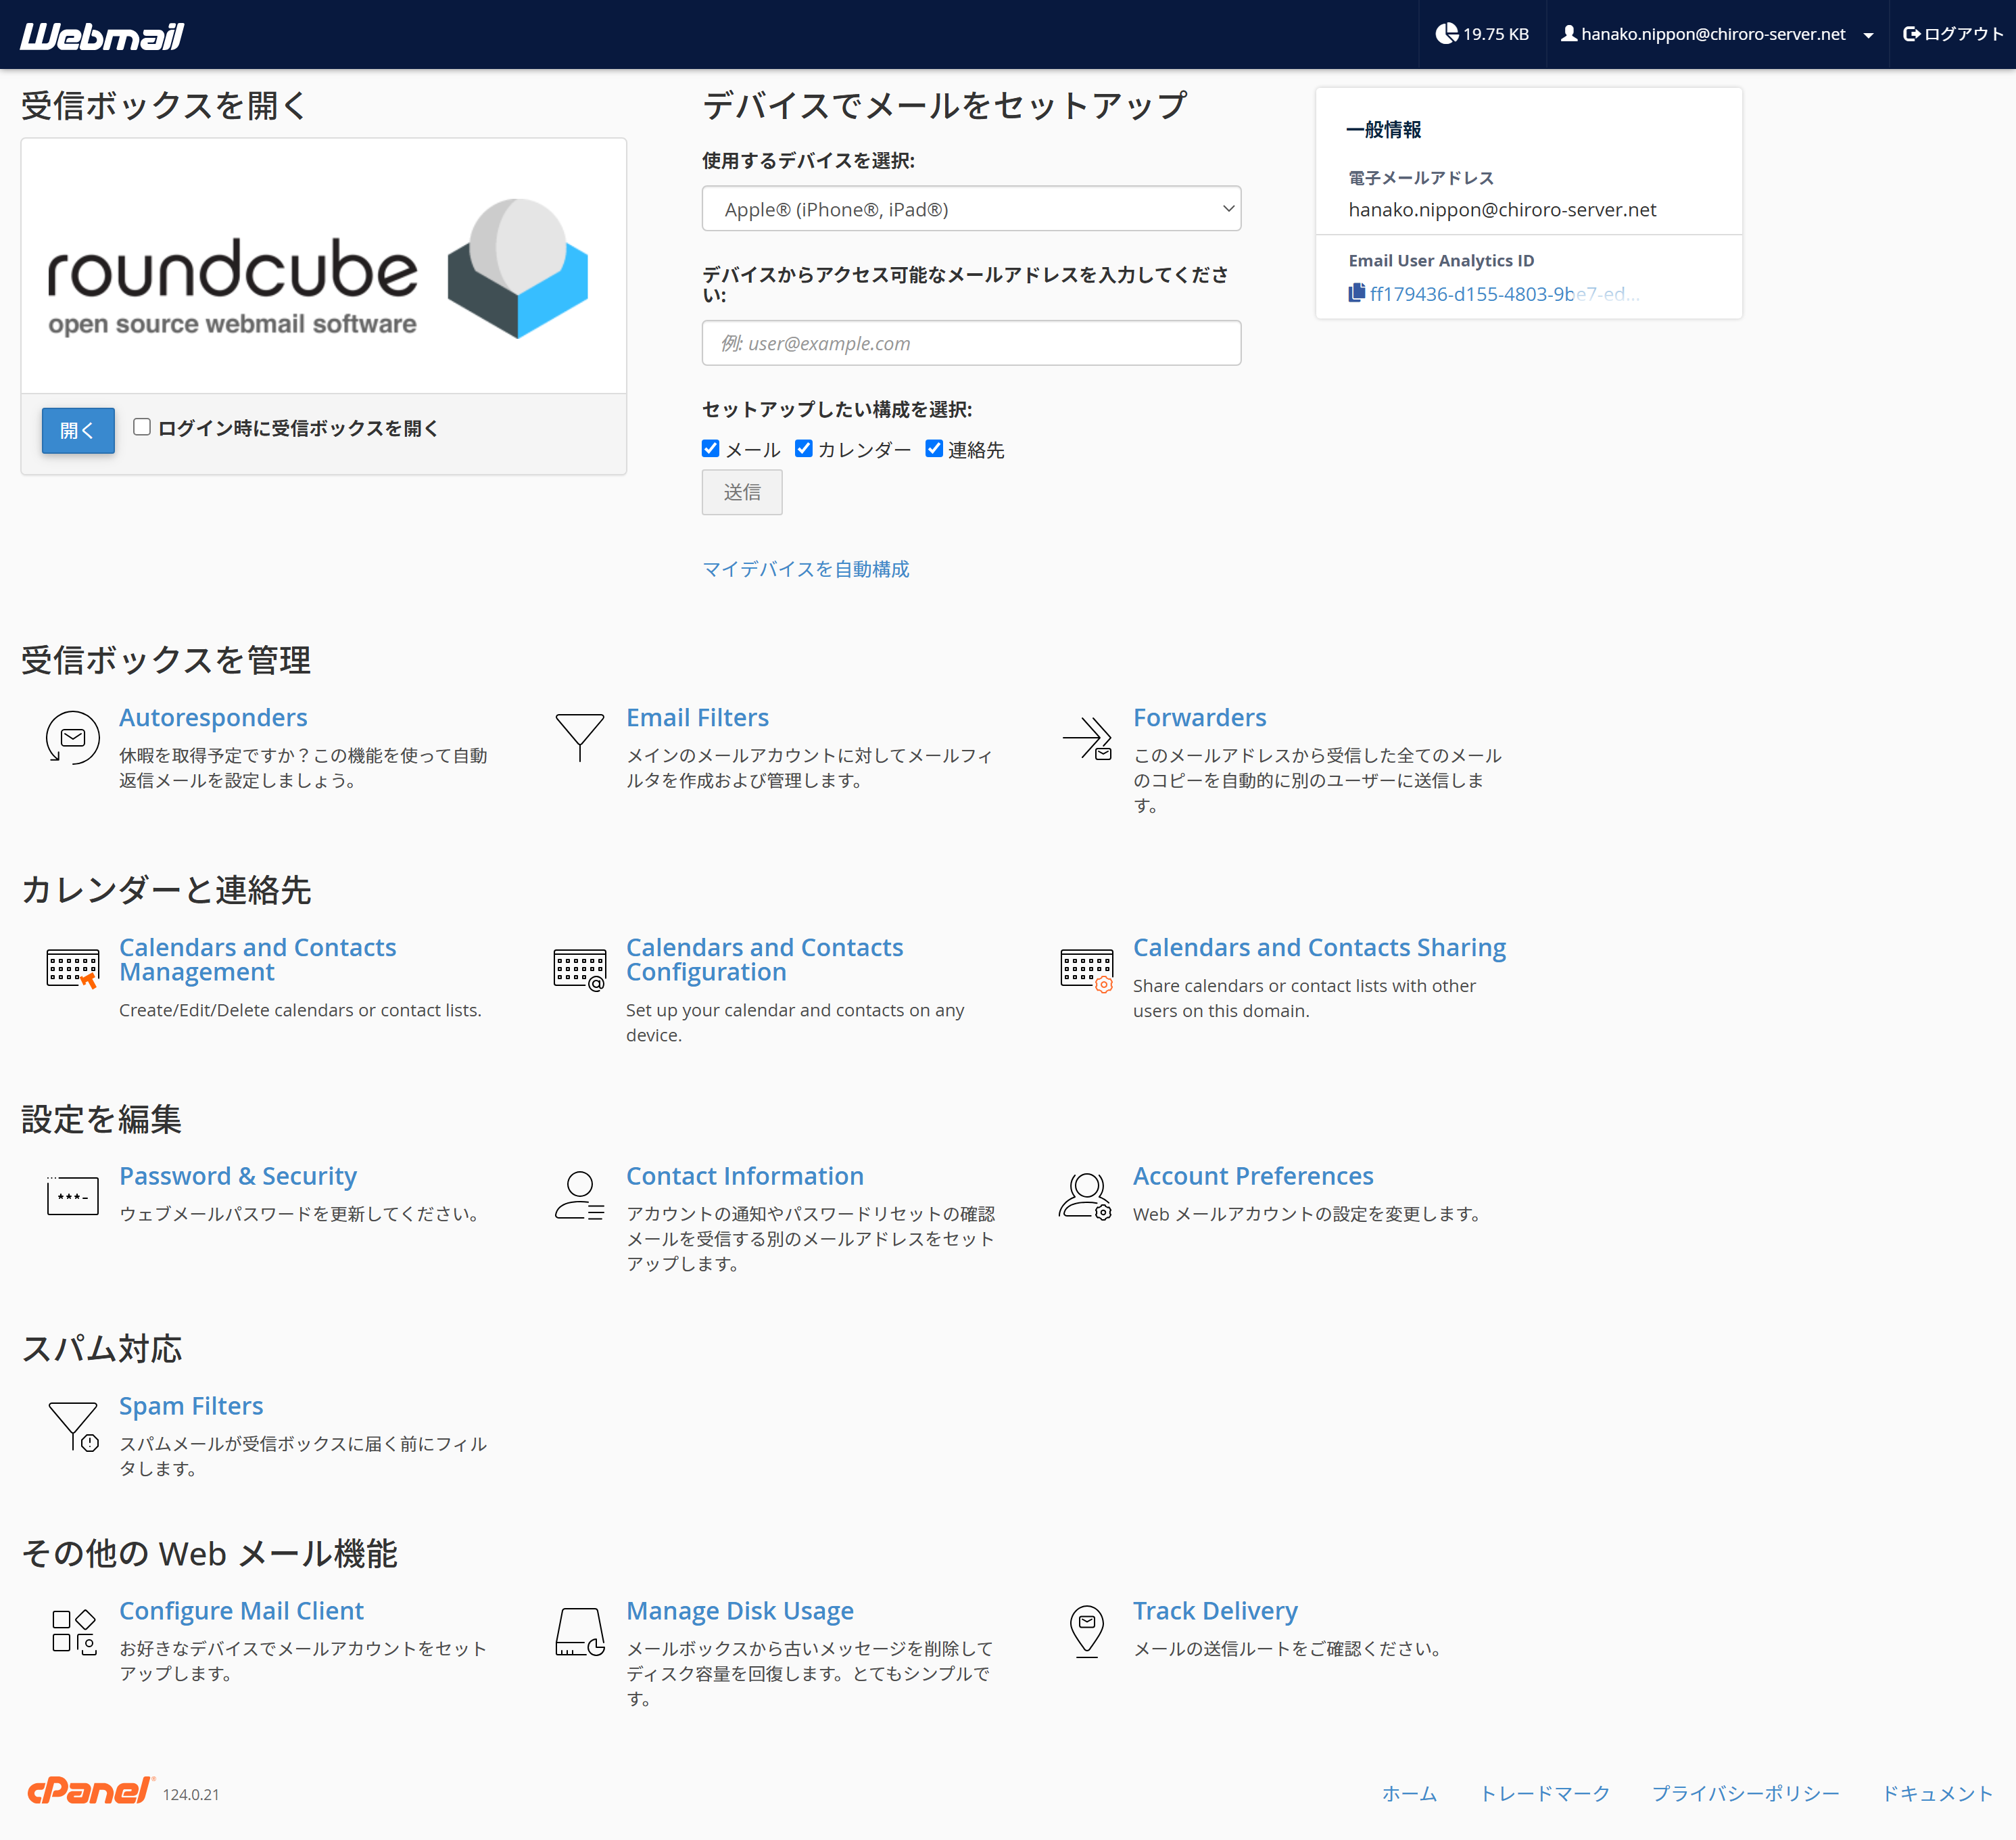Open Calendars and Contacts Sharing link
Screen dimensions: 2016x1840
pyautogui.click(x=1319, y=947)
